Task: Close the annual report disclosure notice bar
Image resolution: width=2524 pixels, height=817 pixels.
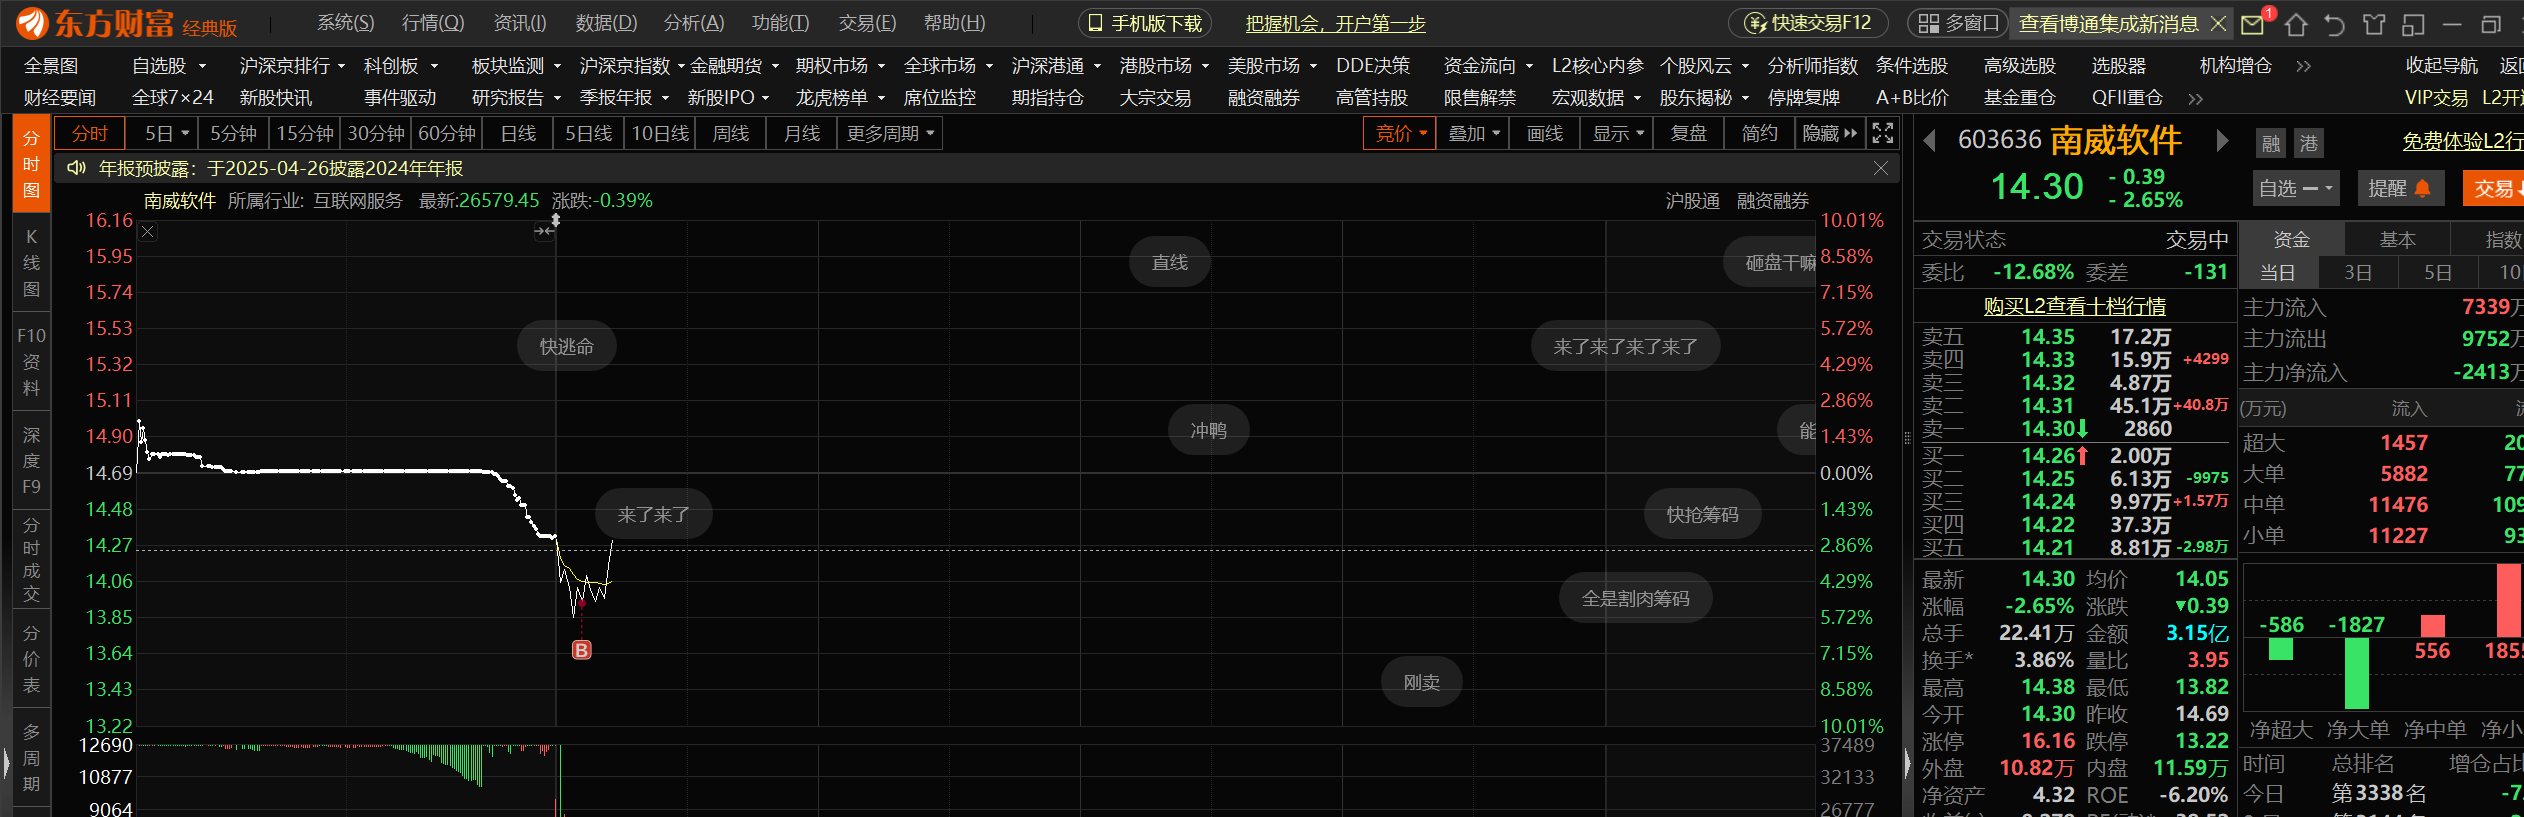Action: [1880, 168]
